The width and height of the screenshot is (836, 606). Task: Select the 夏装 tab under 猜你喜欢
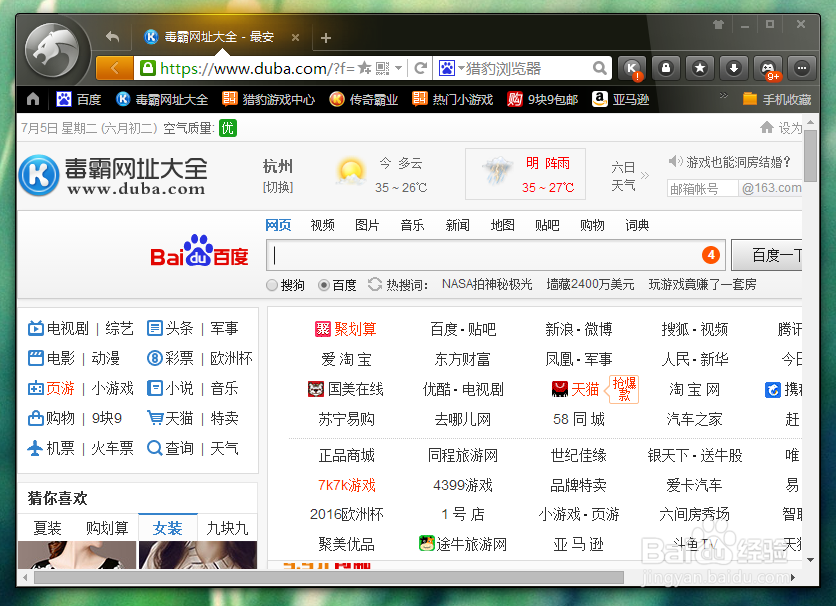coord(47,528)
